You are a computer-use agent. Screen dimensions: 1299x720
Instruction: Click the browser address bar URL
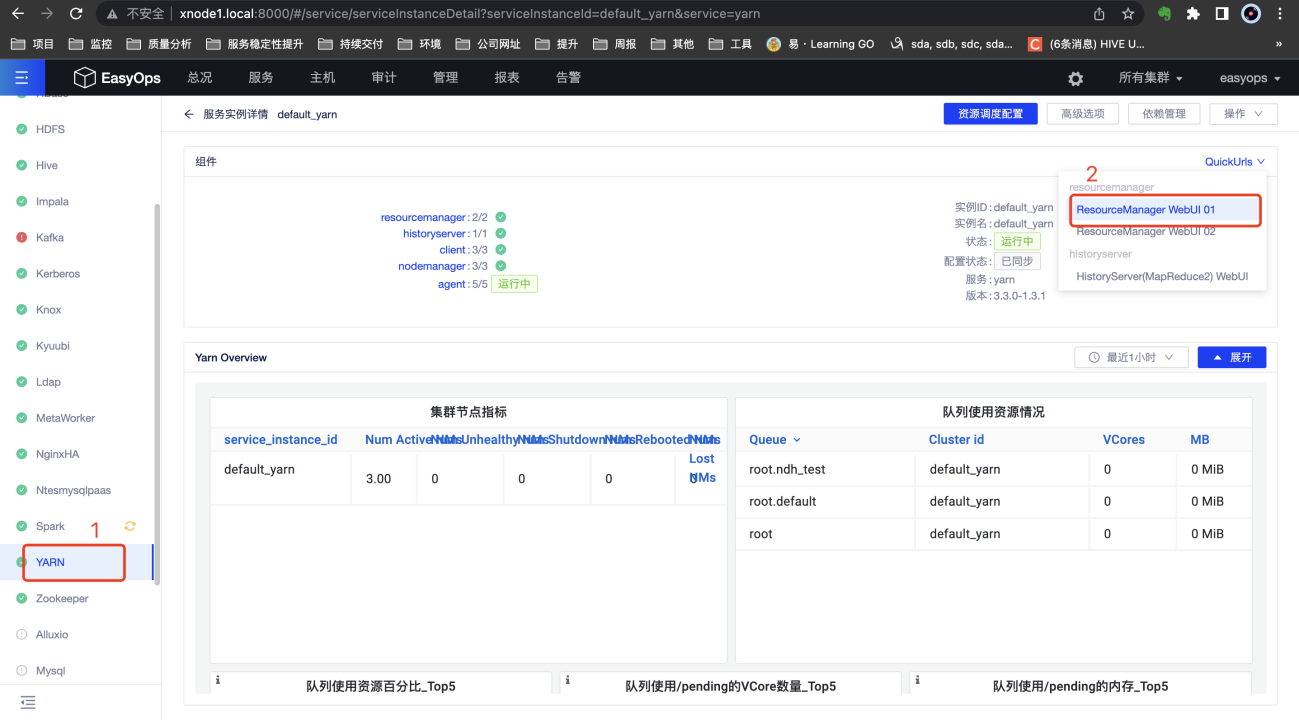tap(470, 14)
